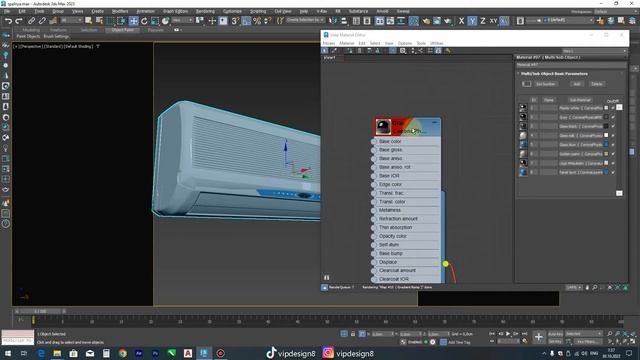
Task: Toggle On/Off checkbox for fourth Glass sub-material
Action: tap(613, 136)
